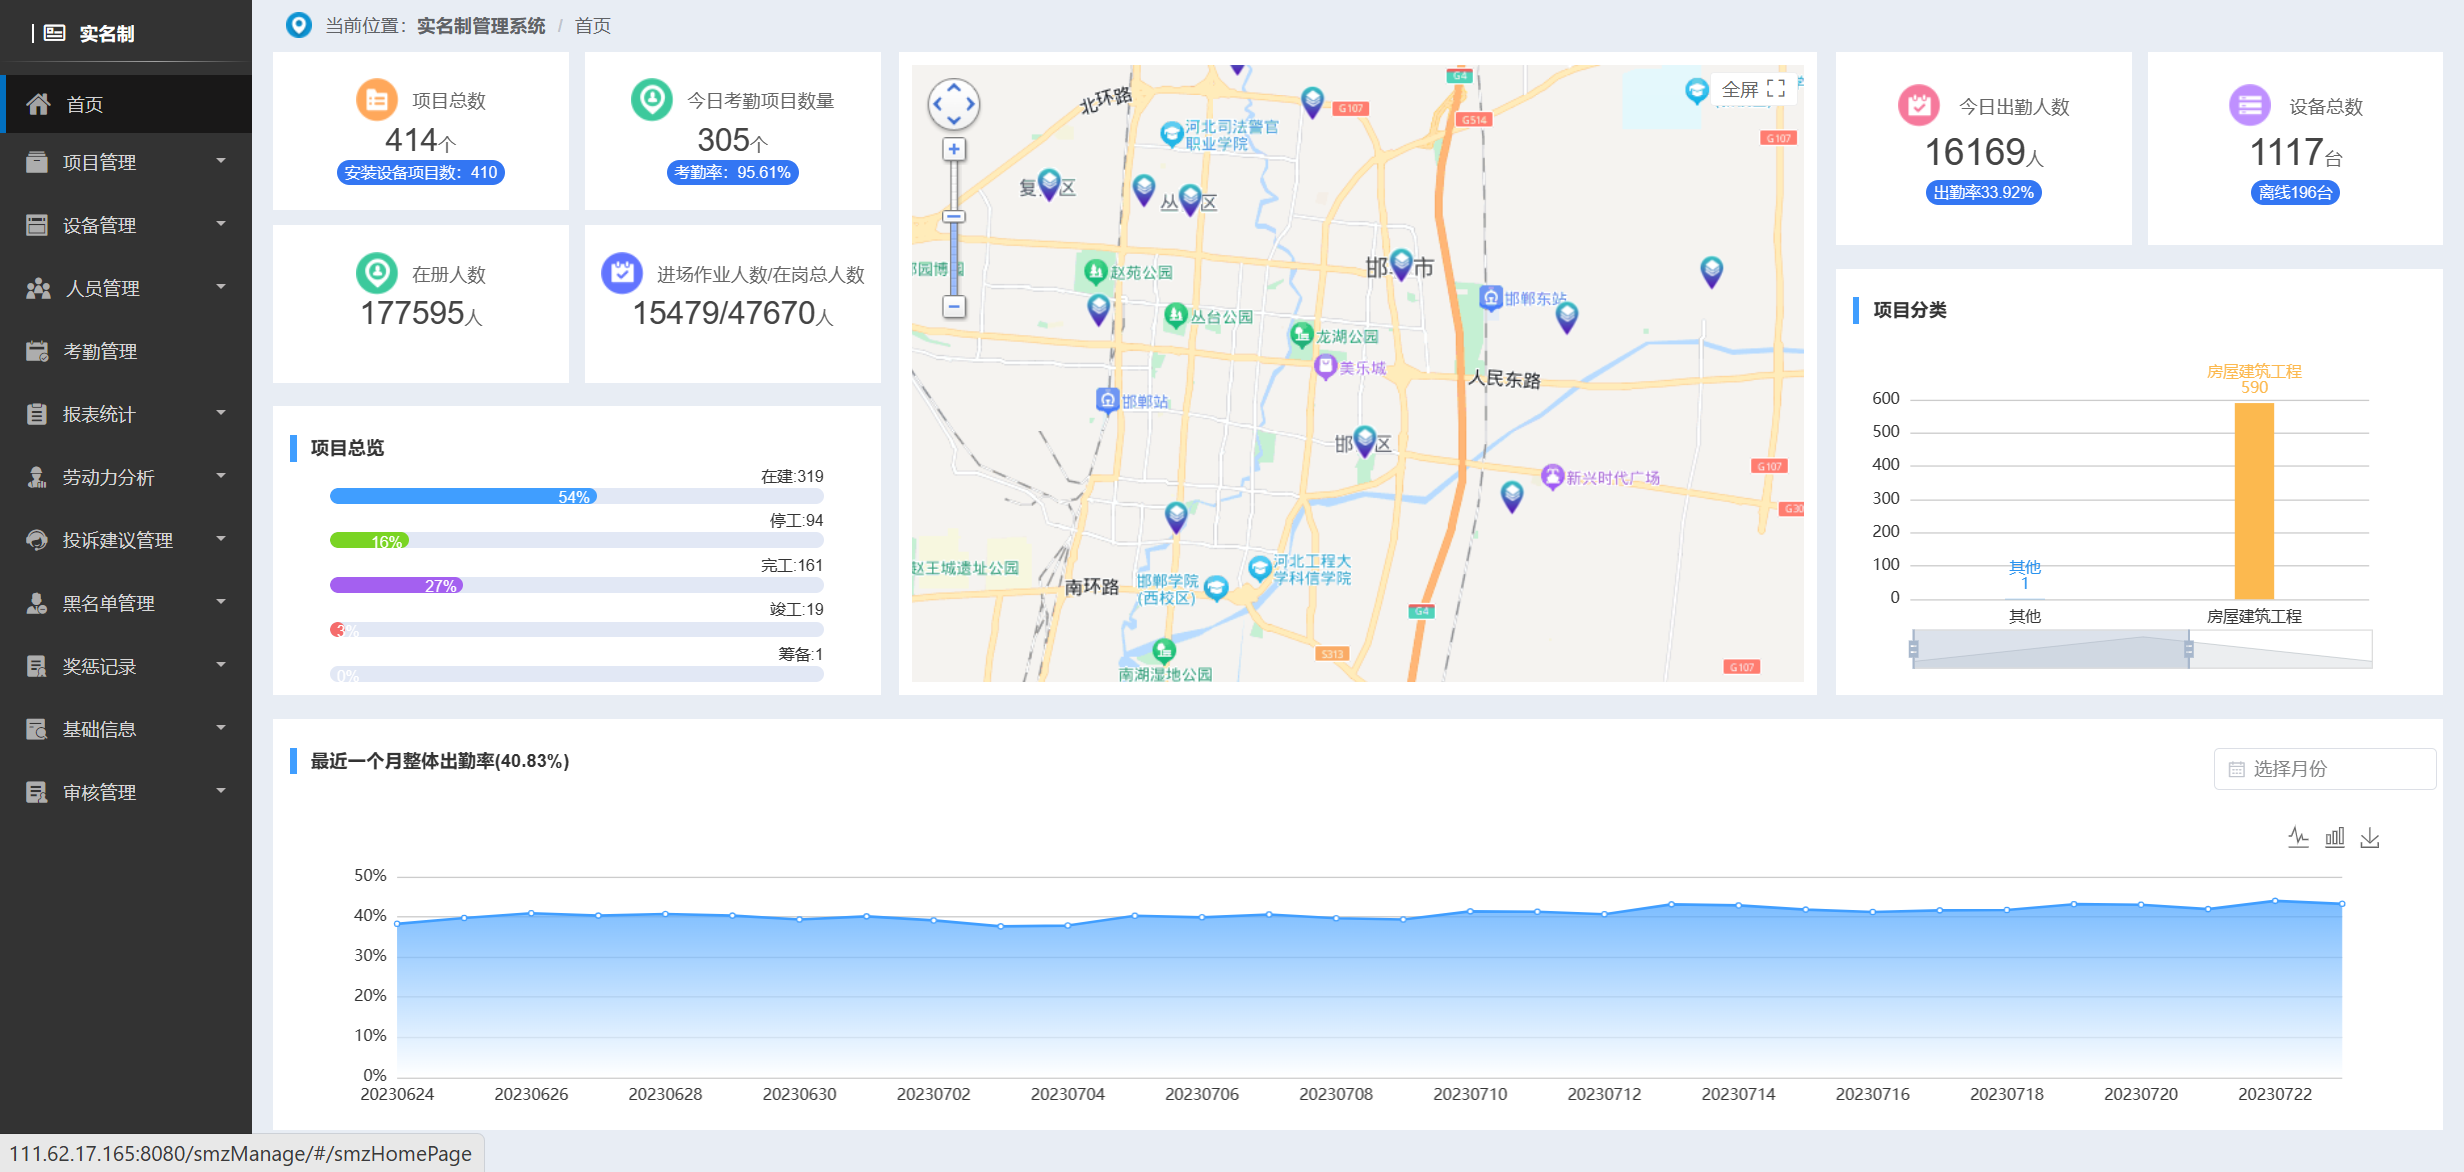Switch chart to line view icon
The height and width of the screenshot is (1172, 2464).
pyautogui.click(x=2298, y=838)
